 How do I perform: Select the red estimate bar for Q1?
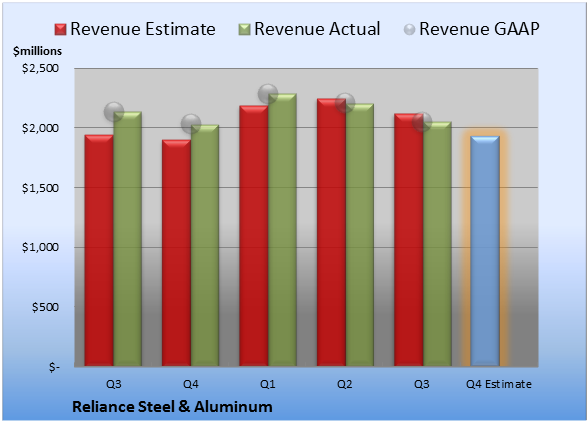[254, 236]
